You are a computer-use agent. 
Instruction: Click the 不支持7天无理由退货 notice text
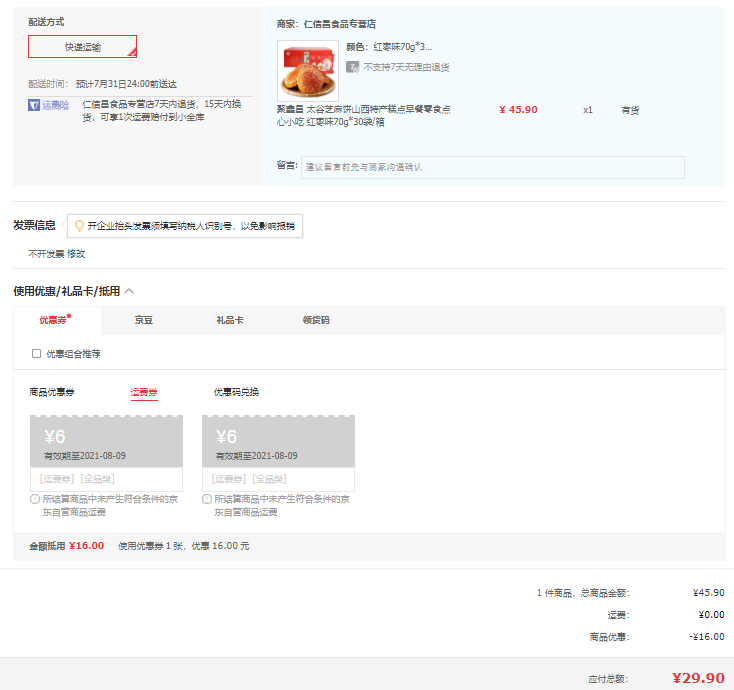click(x=406, y=67)
